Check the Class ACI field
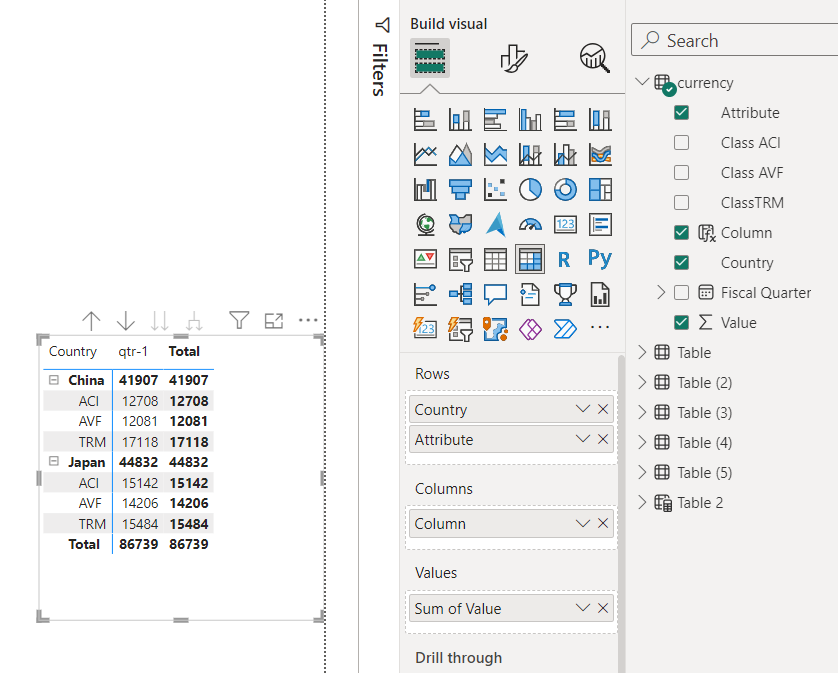 tap(681, 143)
